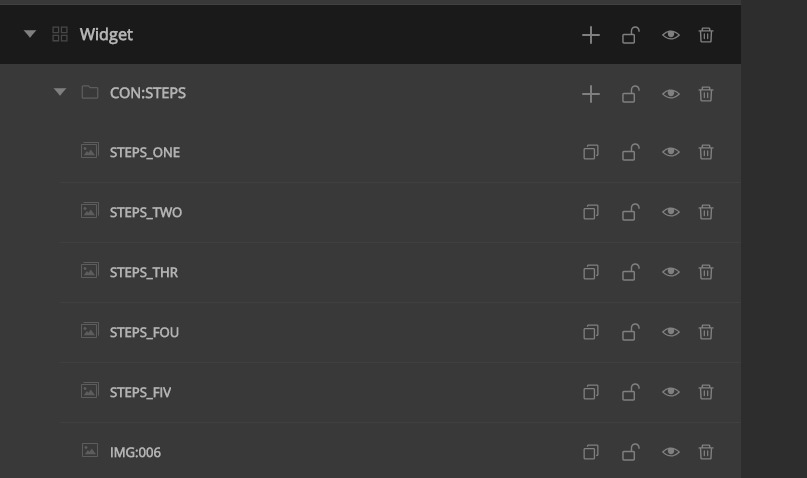The width and height of the screenshot is (807, 478).
Task: Duplicate the STEPS_ONE layer
Action: (x=591, y=153)
